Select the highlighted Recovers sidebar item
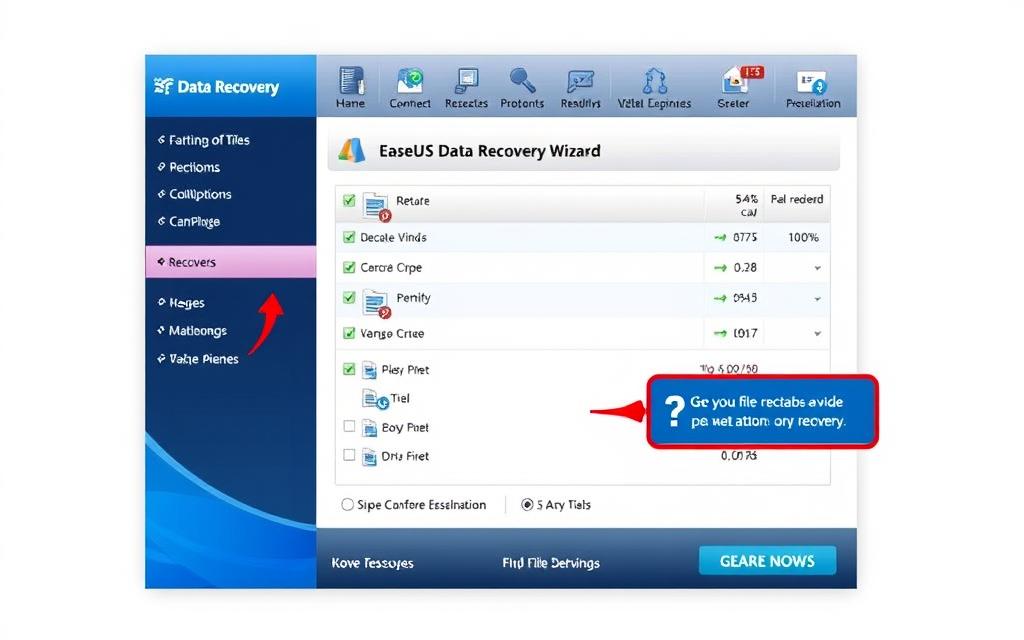1024x640 pixels. coord(231,262)
